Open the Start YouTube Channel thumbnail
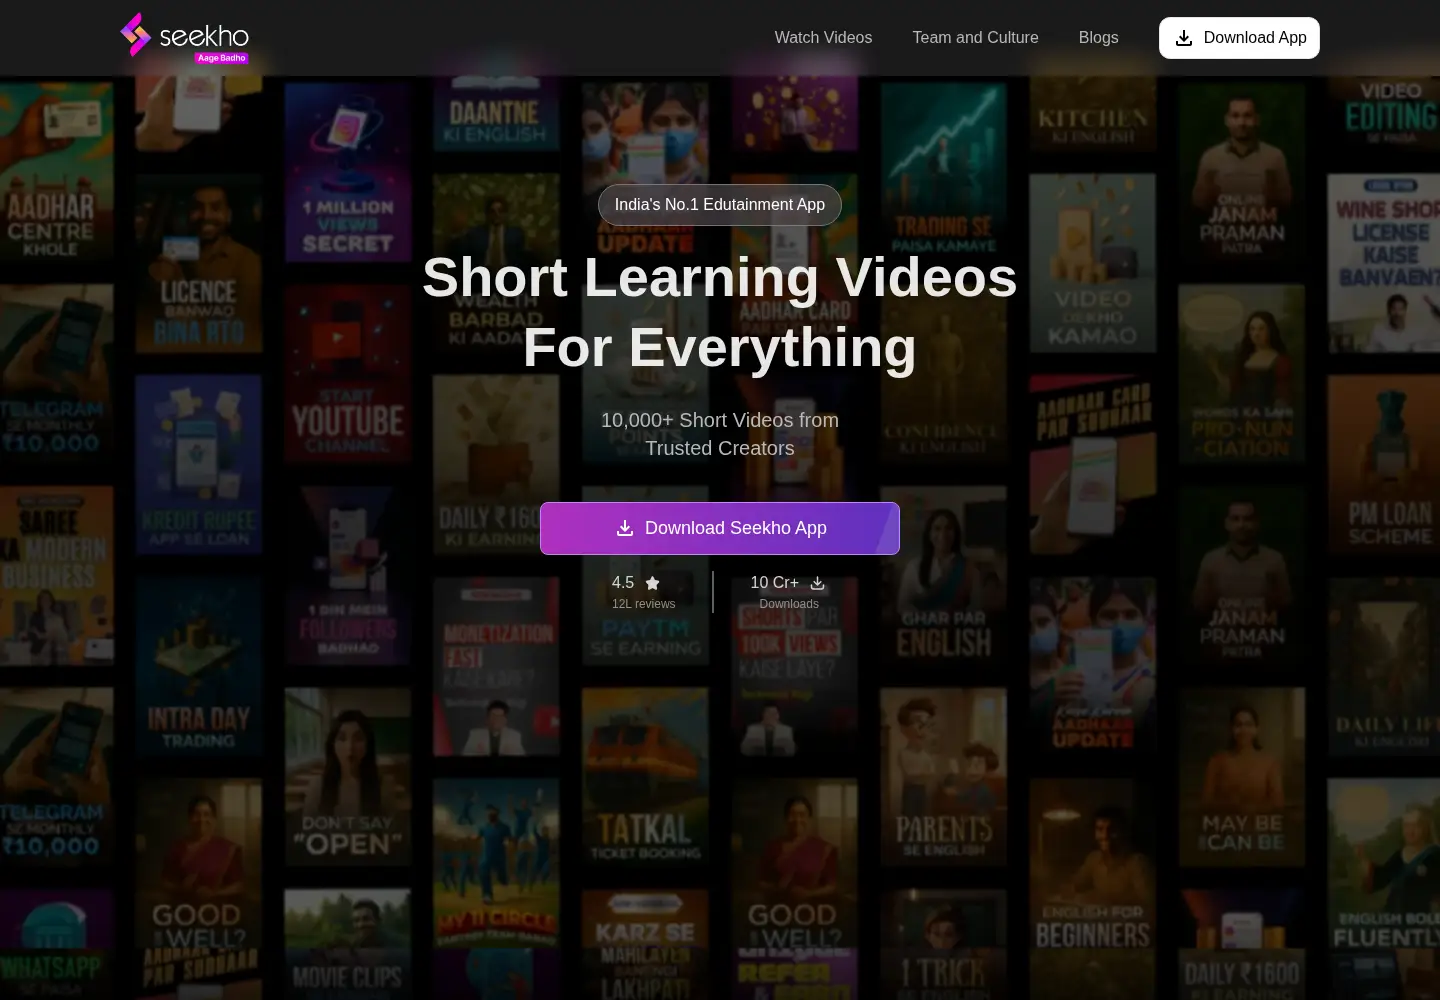The image size is (1440, 1000). click(347, 374)
